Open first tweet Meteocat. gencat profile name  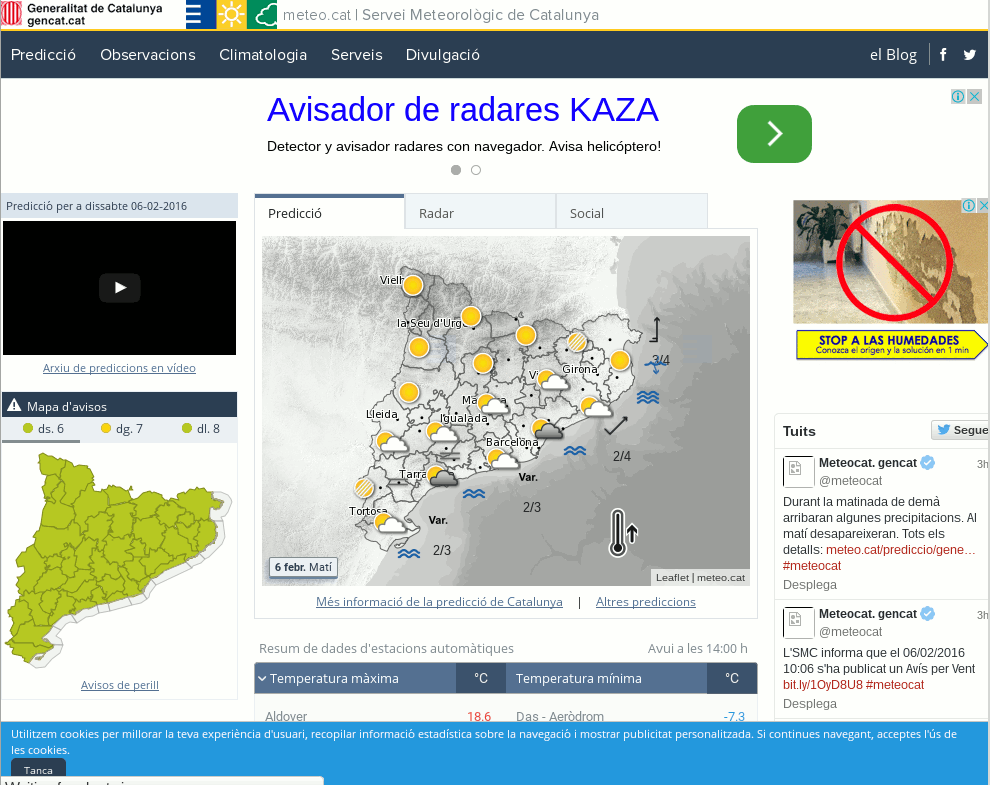868,462
